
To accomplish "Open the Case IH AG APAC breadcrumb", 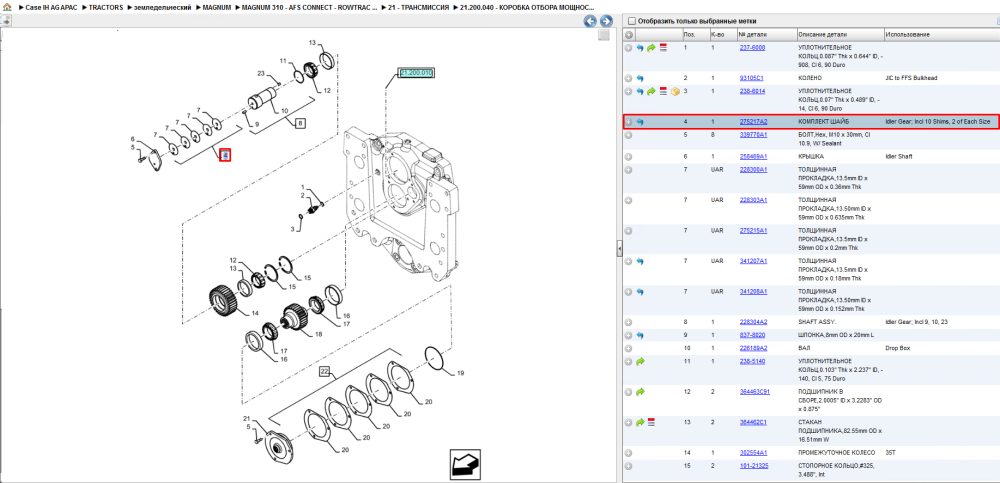I will point(51,7).
